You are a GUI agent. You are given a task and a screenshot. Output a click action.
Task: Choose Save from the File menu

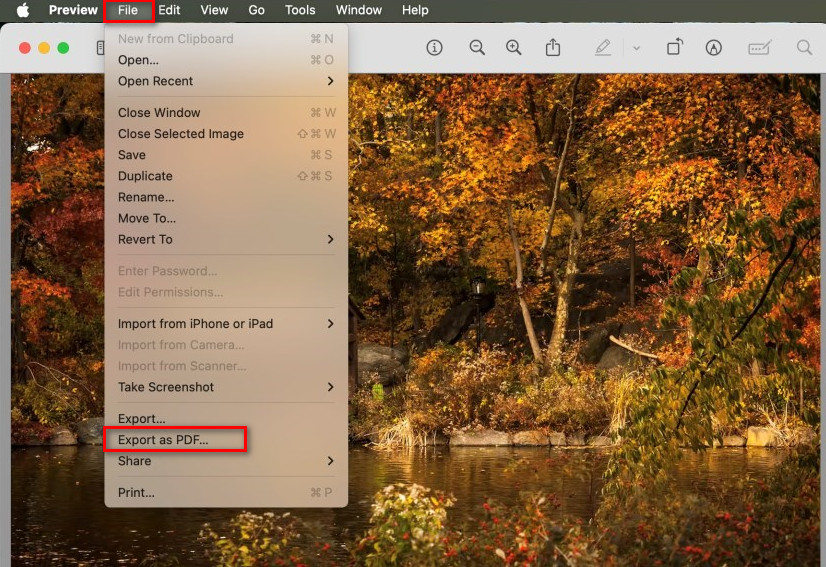coord(227,155)
